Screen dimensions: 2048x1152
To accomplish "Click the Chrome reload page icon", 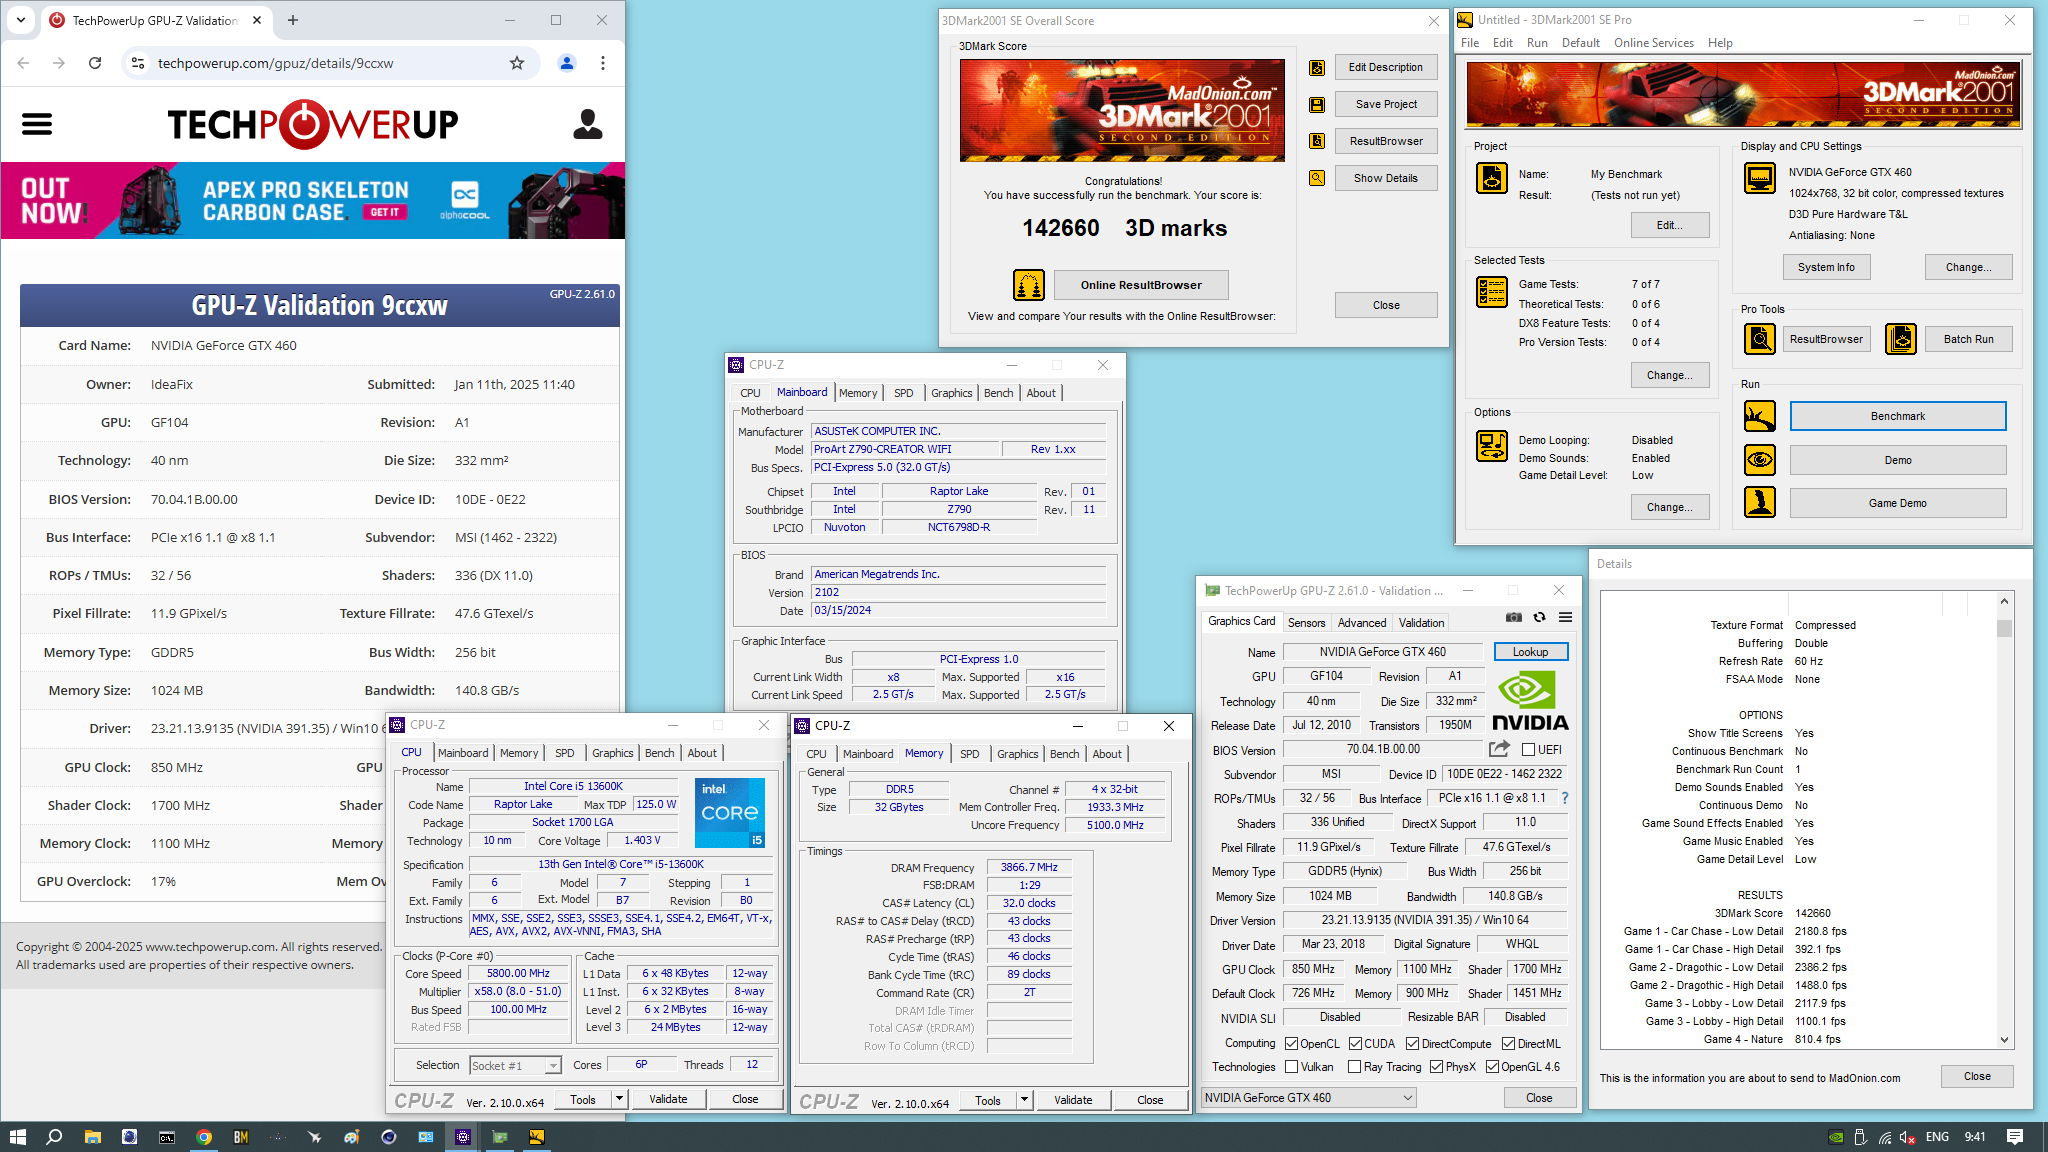I will [95, 63].
